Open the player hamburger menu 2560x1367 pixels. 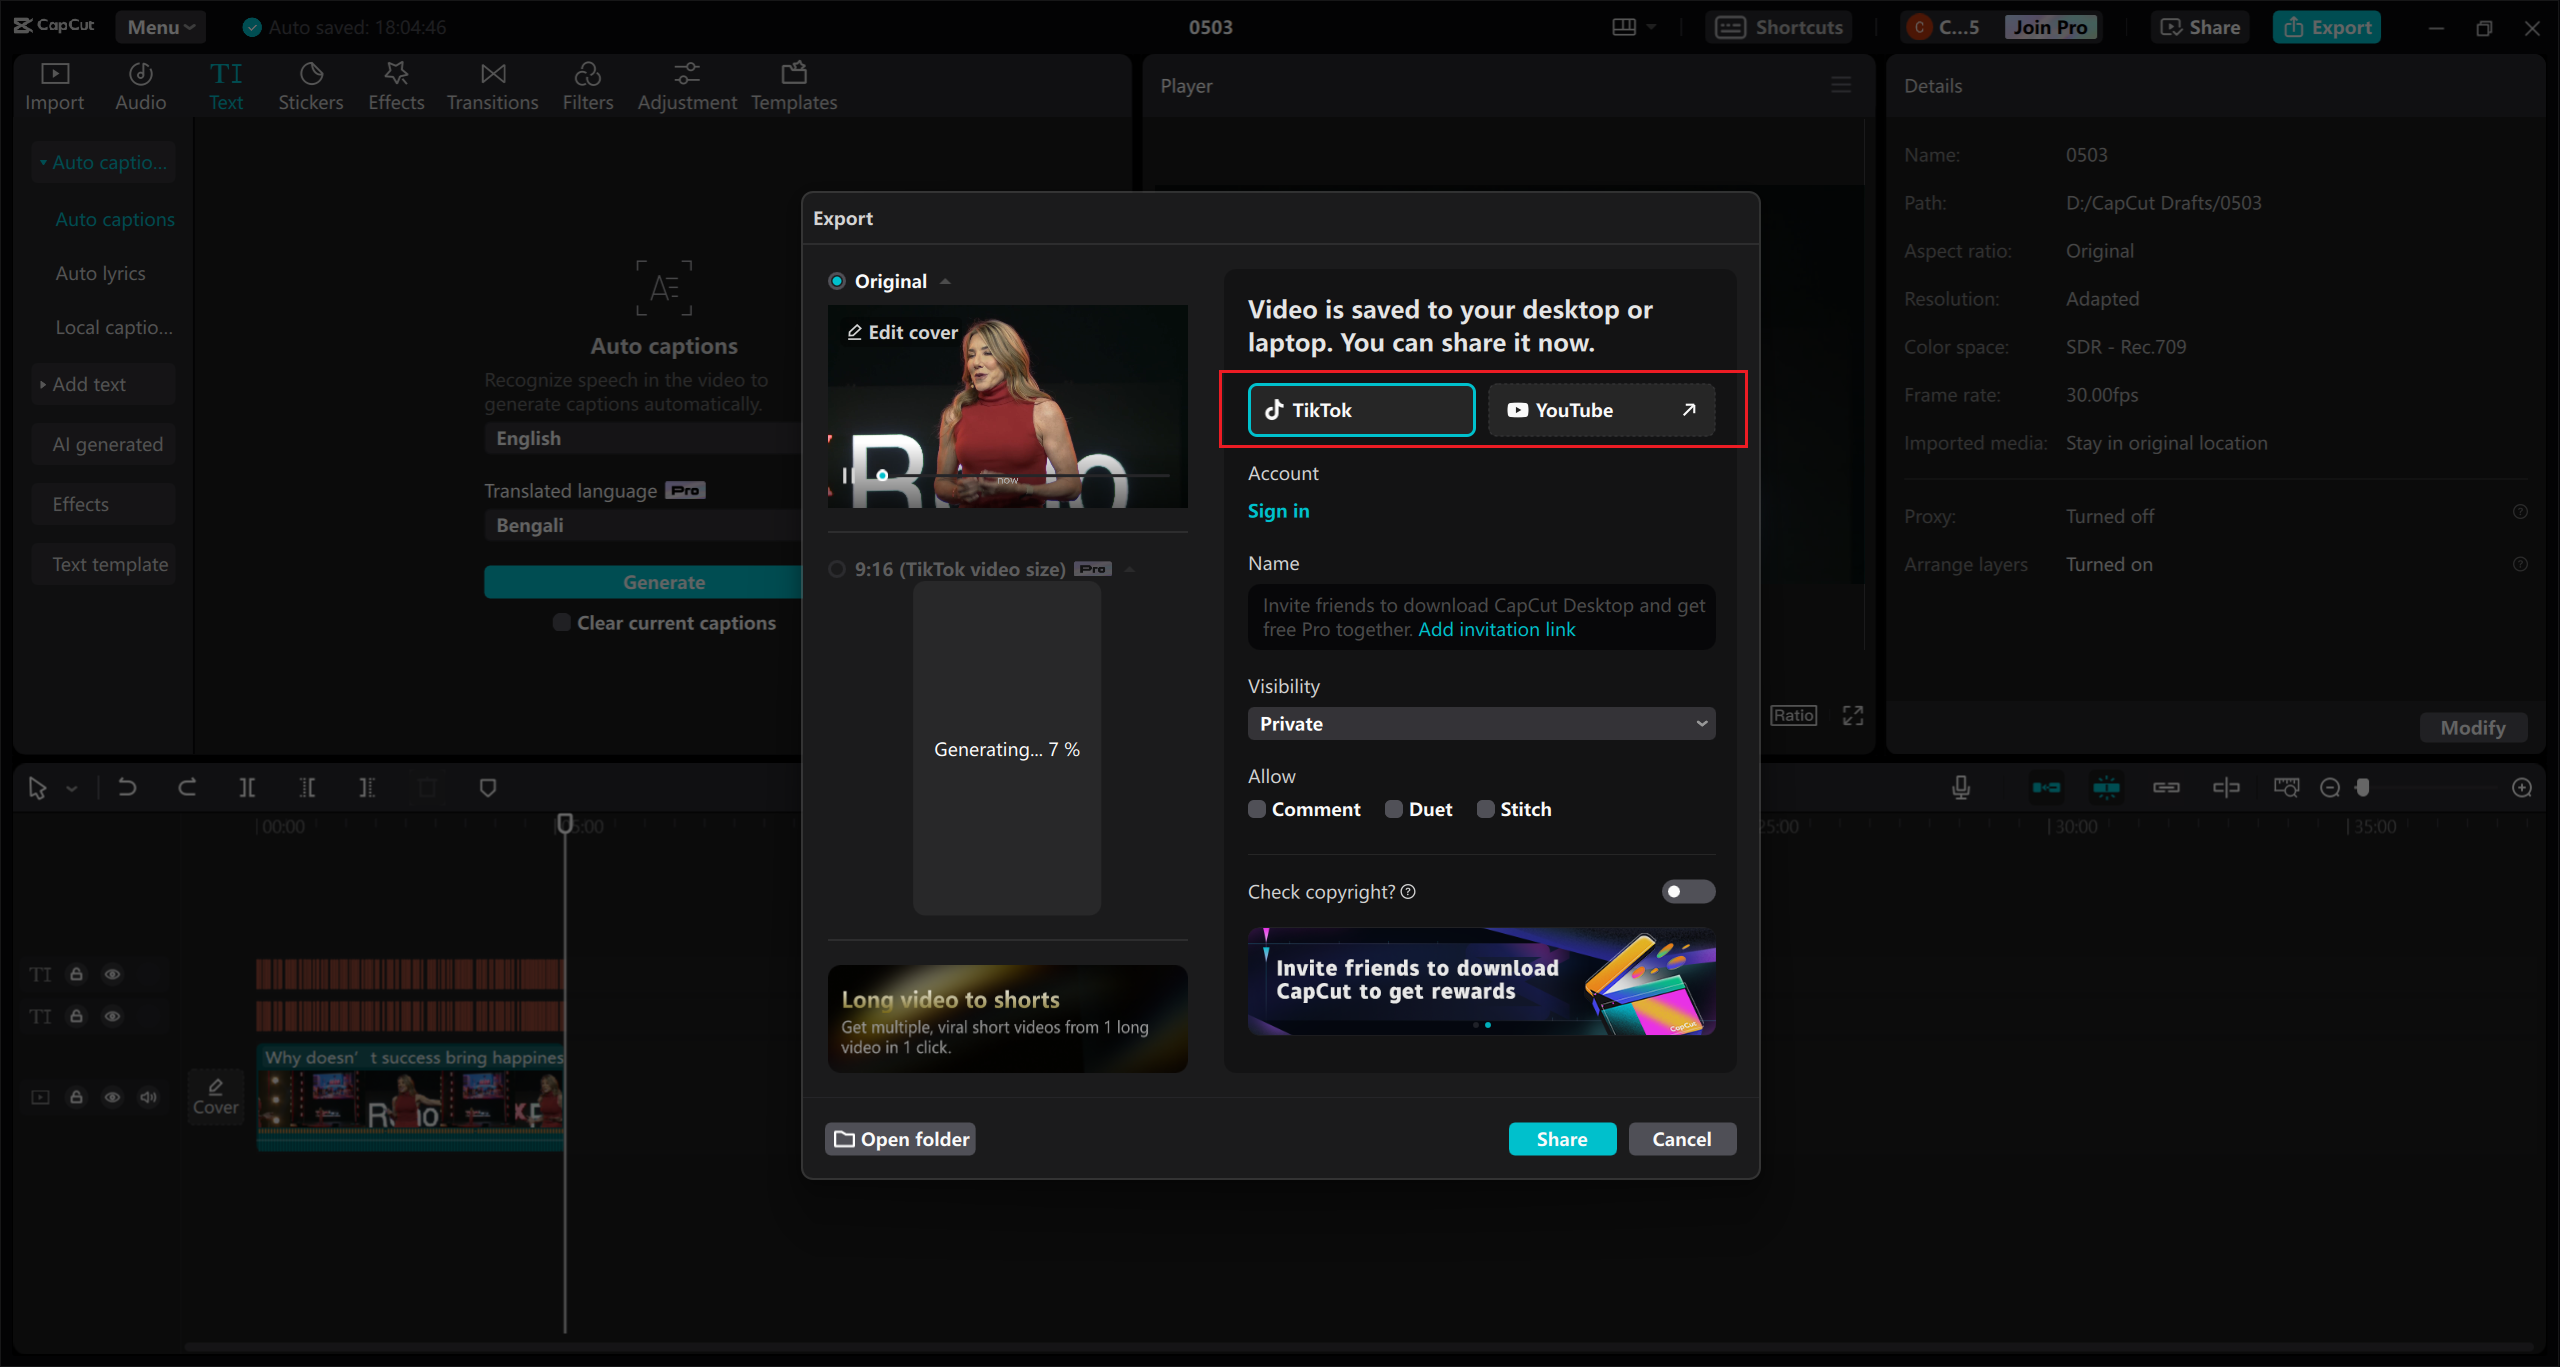coord(1841,86)
